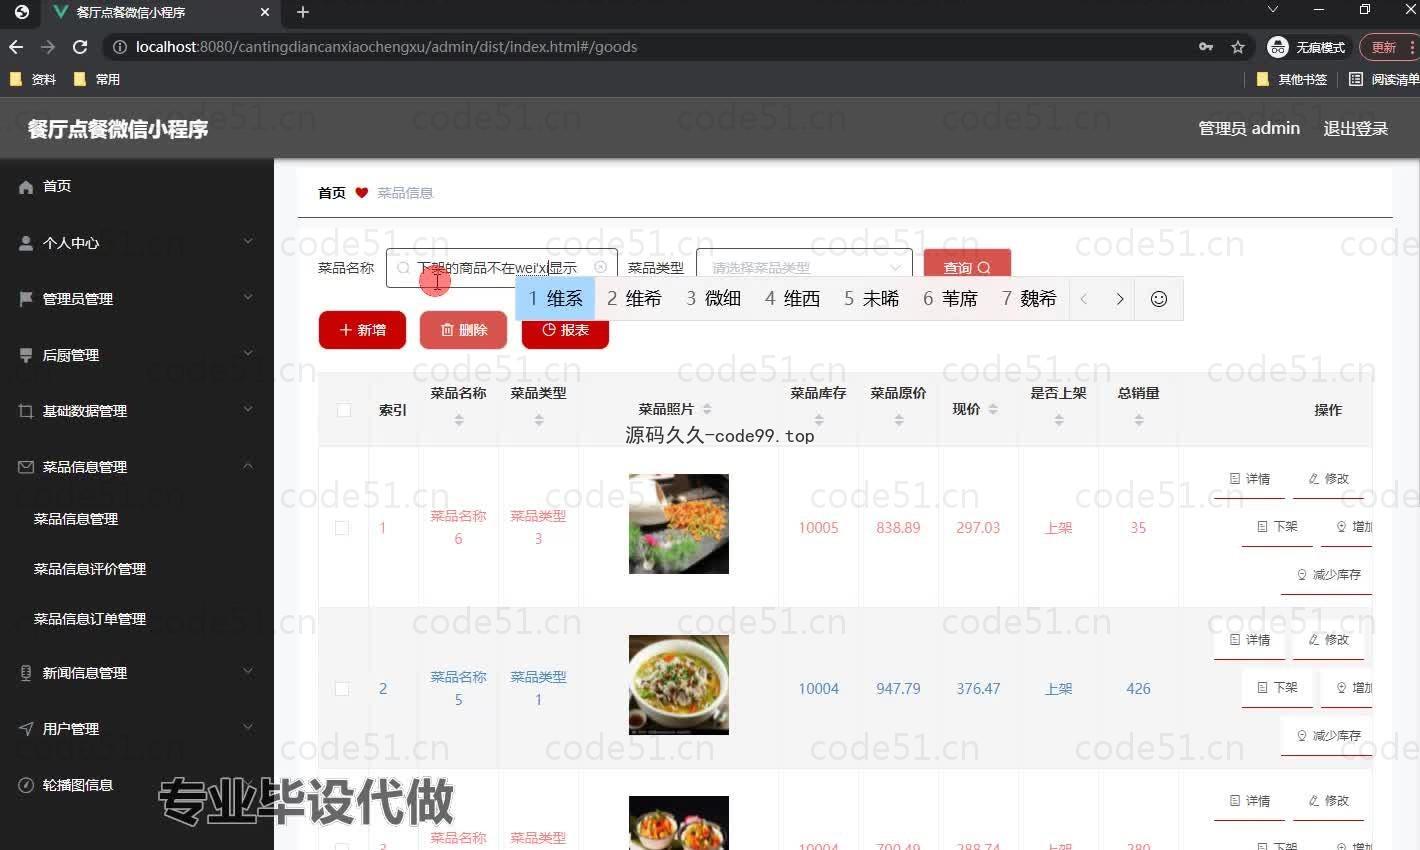Select IME candidate 3 微细

point(714,299)
